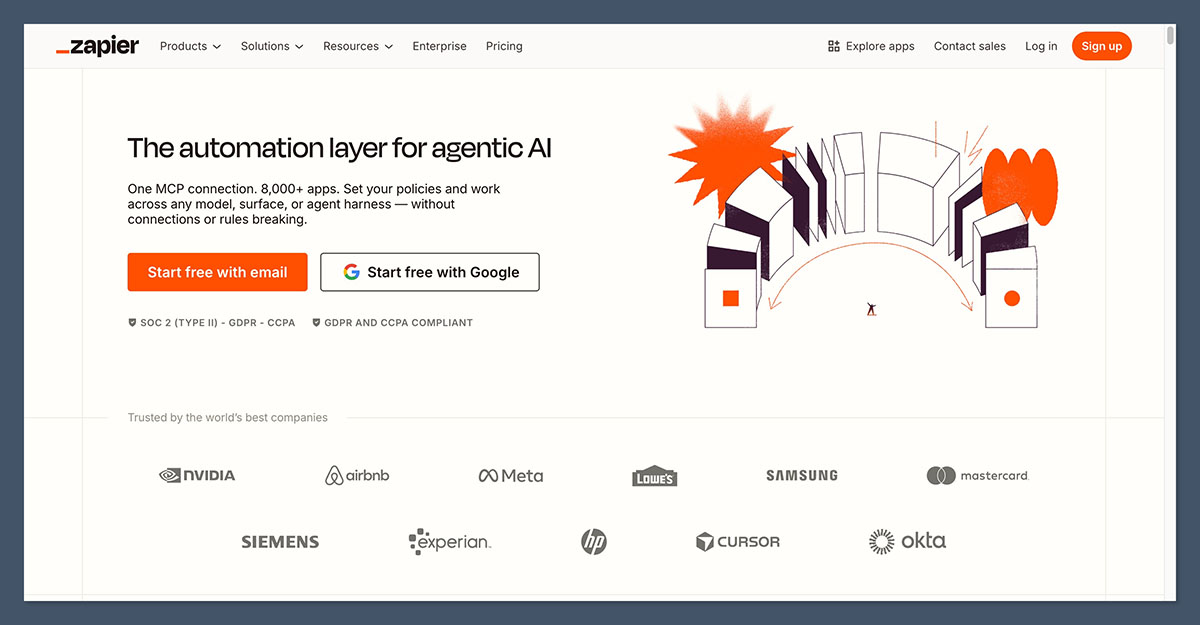
Task: Open the Pricing page
Action: point(504,46)
